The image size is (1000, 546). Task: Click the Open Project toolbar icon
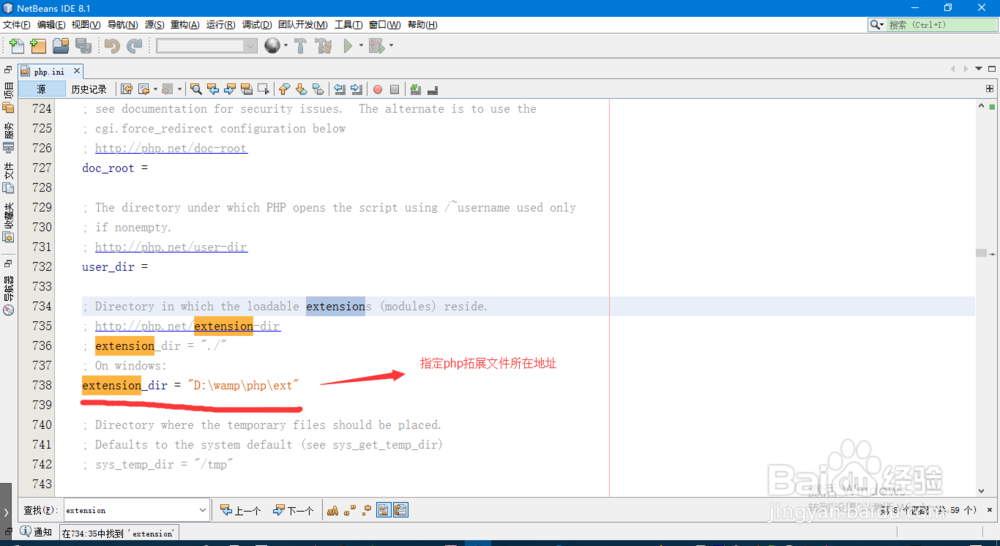(61, 46)
